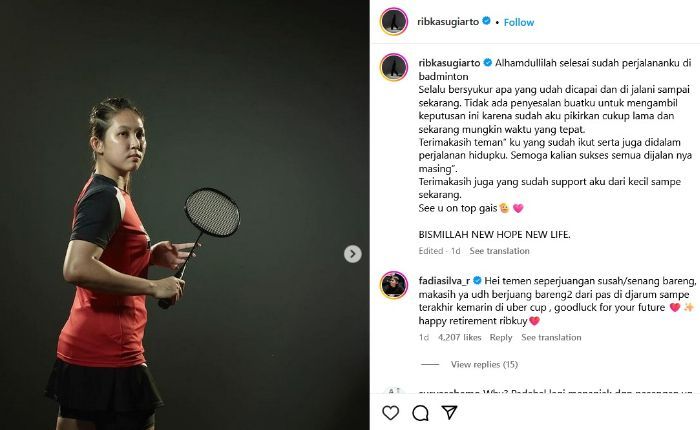
Task: Open ribkasugiarto profile picture in the header
Action: [394, 21]
